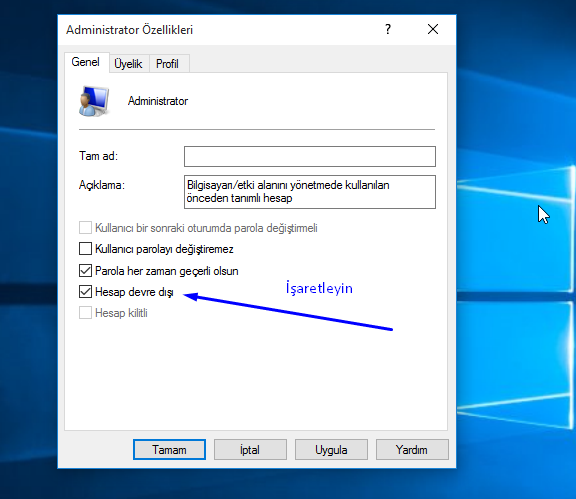Click the question mark help icon
576x499 pixels.
click(x=388, y=29)
